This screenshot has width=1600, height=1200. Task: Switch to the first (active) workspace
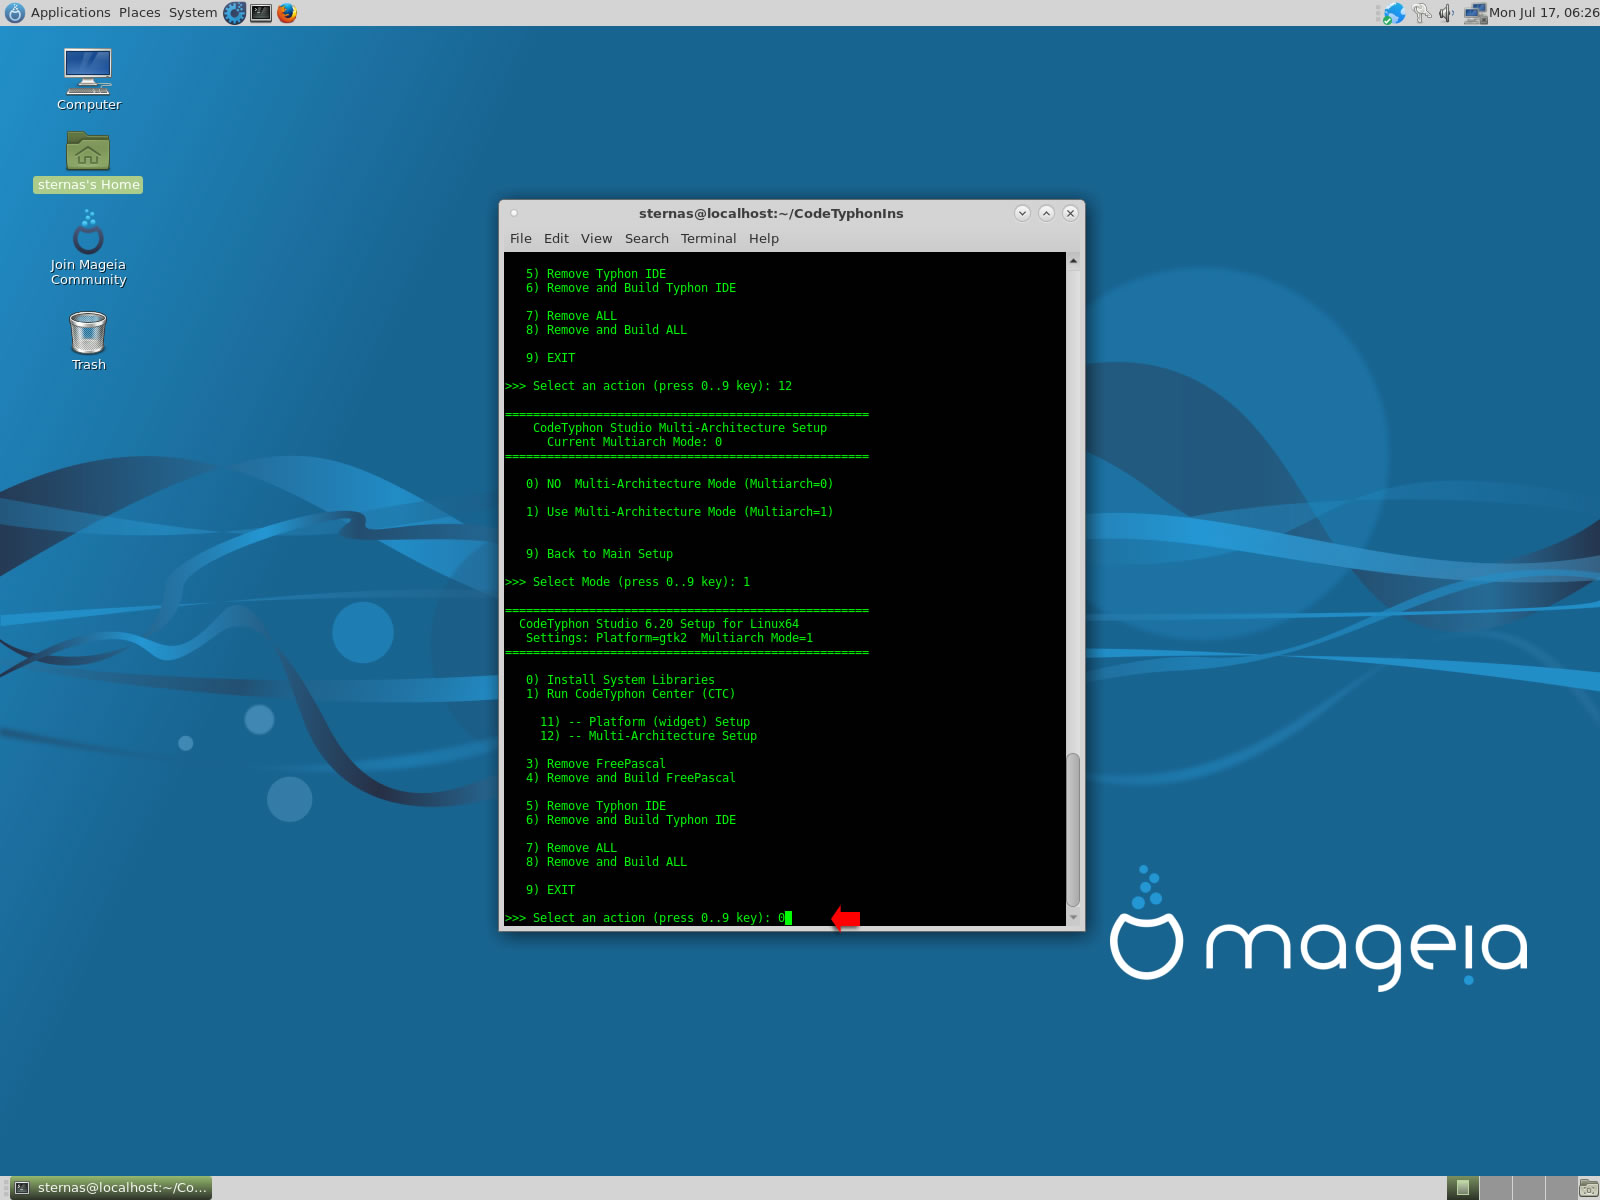pyautogui.click(x=1463, y=1188)
